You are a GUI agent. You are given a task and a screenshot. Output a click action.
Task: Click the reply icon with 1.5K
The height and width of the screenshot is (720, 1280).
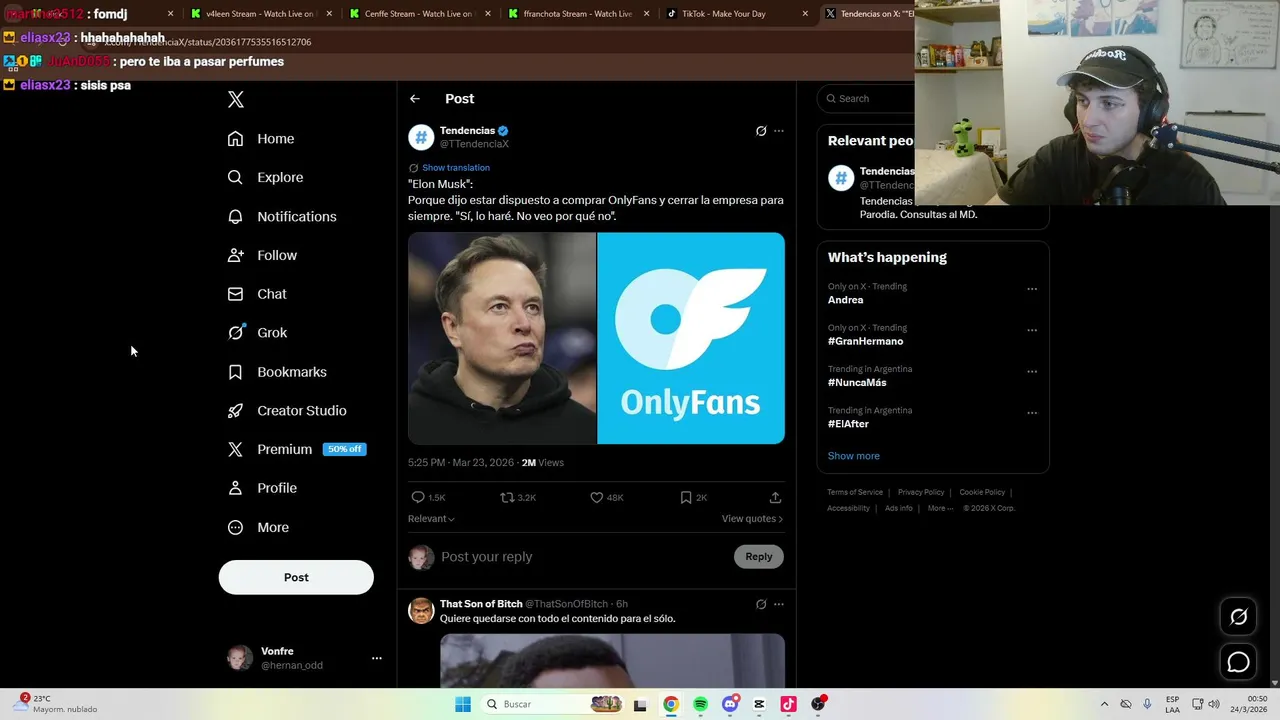tap(418, 497)
